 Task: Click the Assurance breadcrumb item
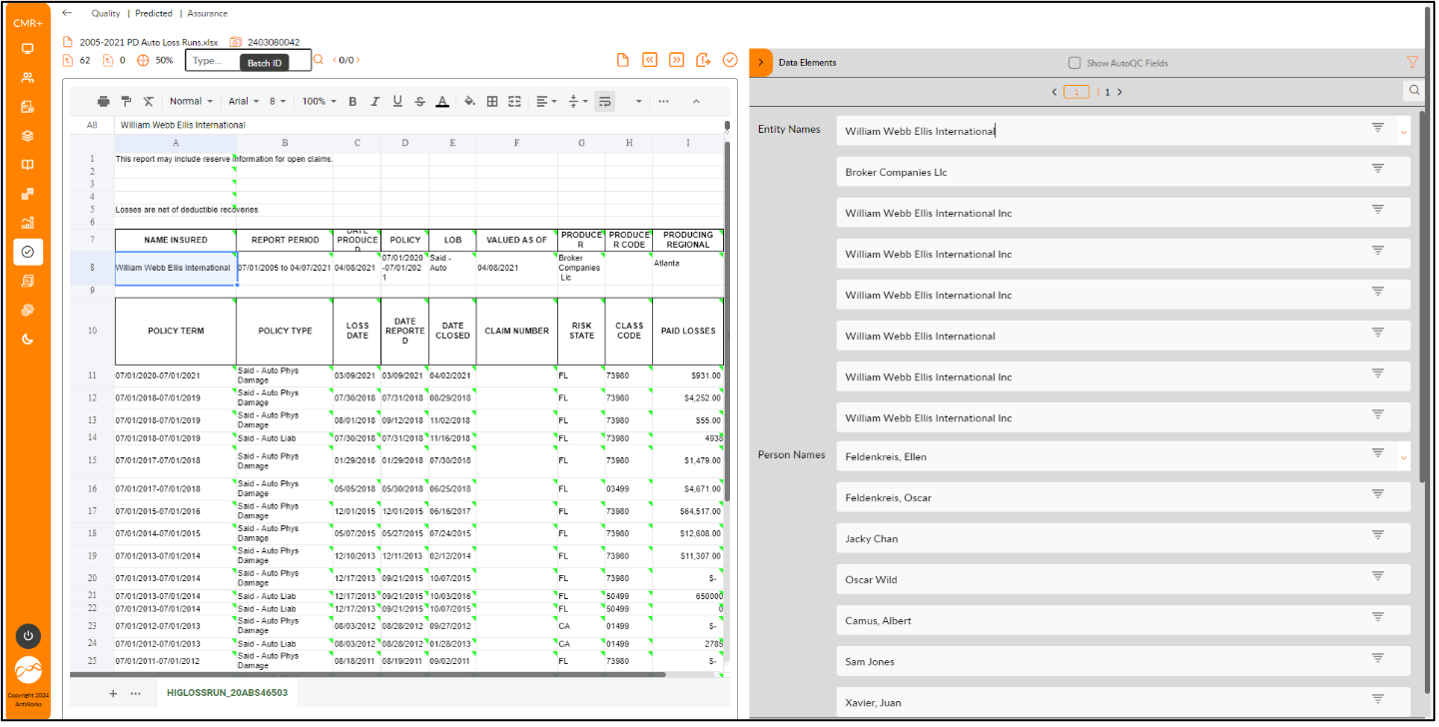[x=207, y=14]
